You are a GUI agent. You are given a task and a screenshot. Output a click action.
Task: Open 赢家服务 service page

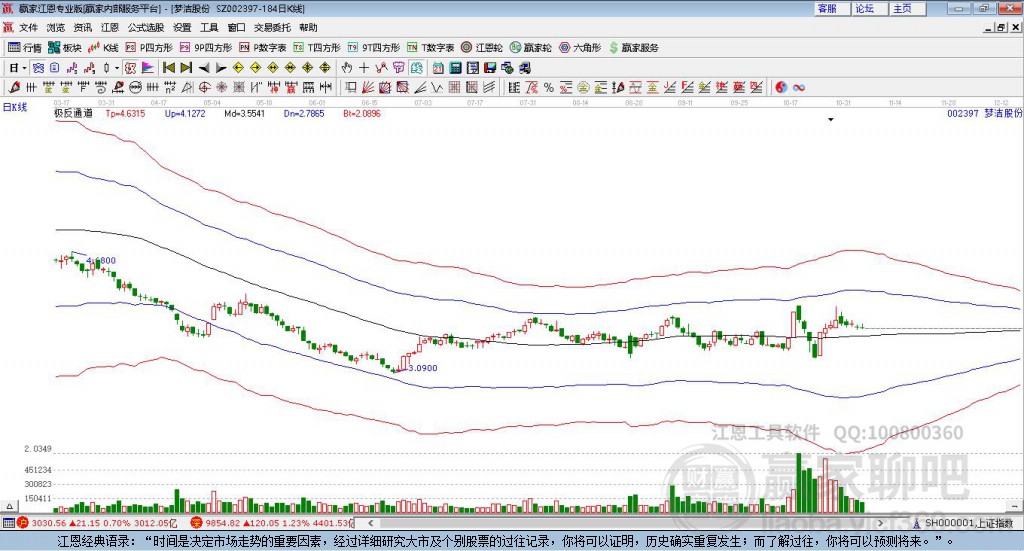point(633,48)
